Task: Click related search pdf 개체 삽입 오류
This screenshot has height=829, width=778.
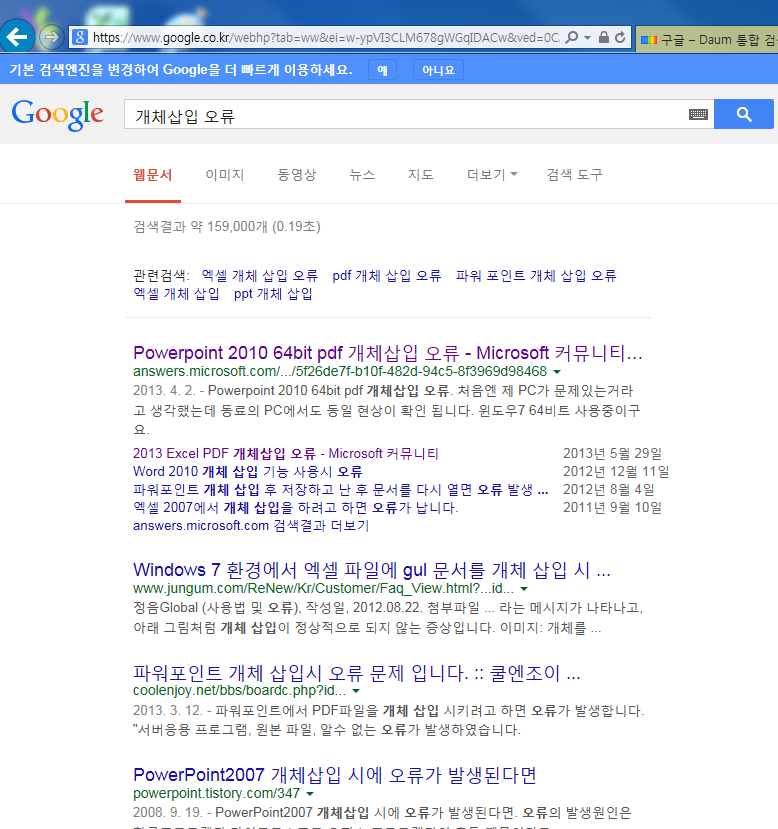Action: coord(386,275)
